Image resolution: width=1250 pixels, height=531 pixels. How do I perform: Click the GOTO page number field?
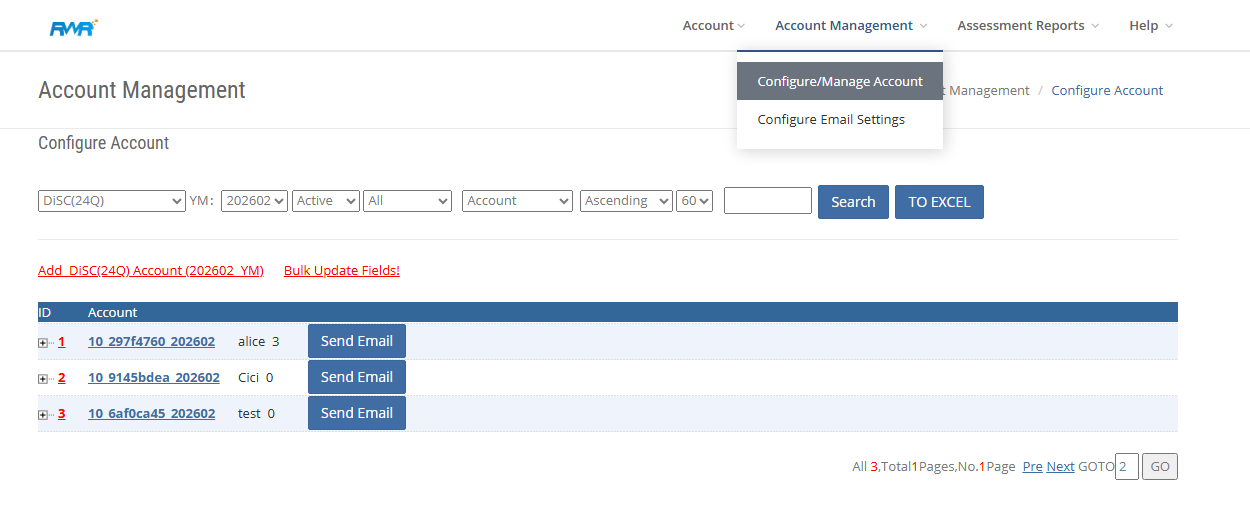[1126, 467]
